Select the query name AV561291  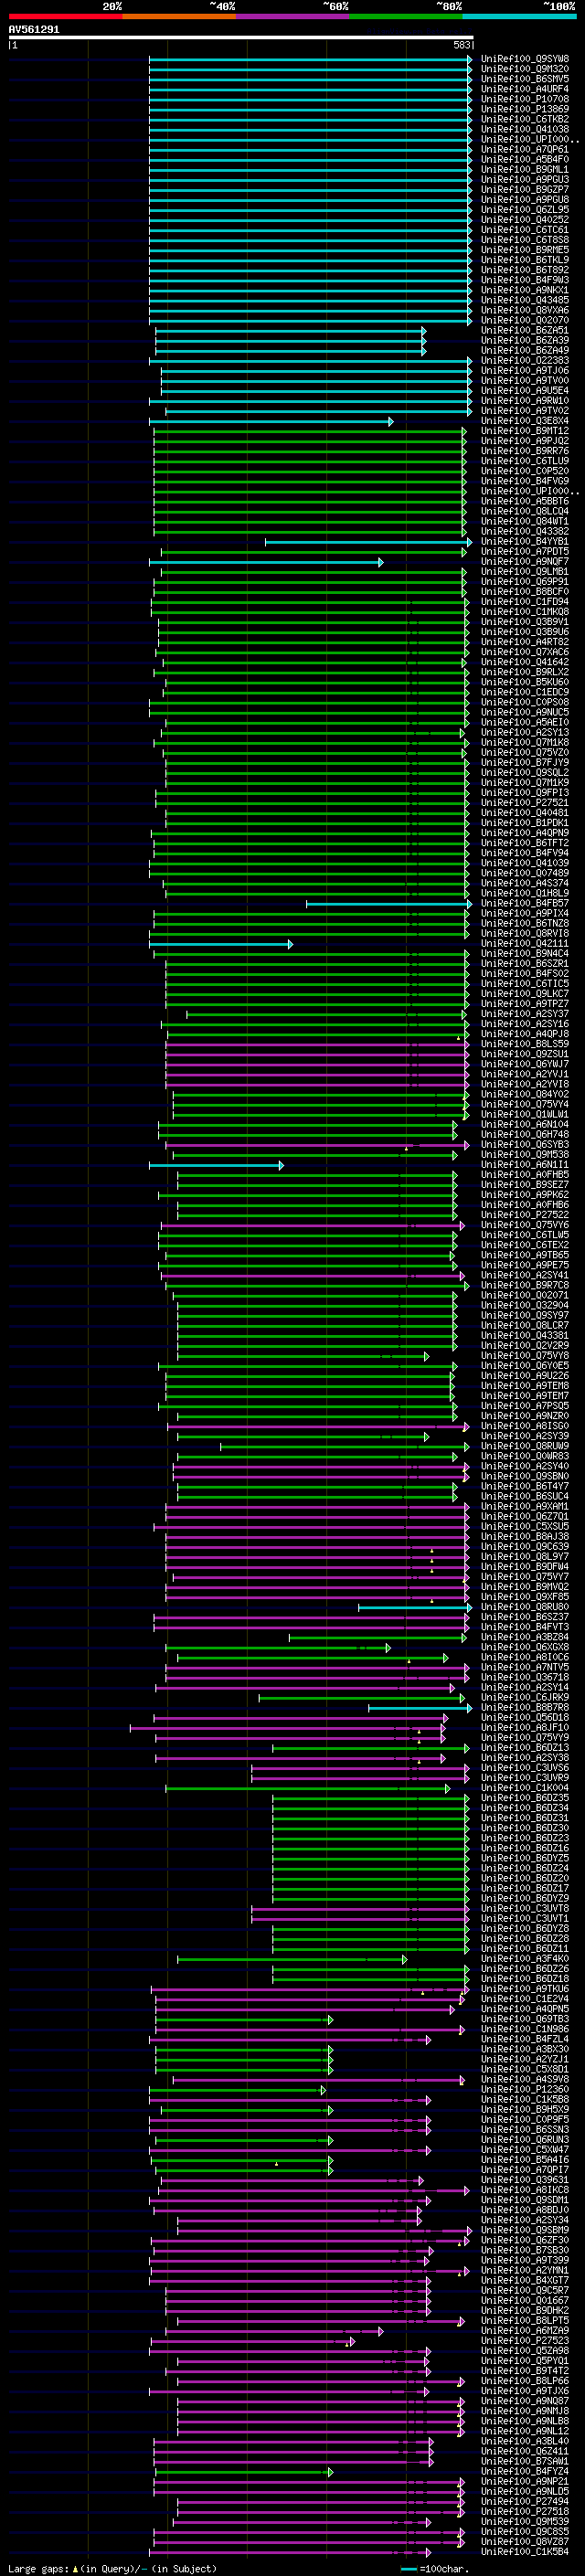point(34,29)
